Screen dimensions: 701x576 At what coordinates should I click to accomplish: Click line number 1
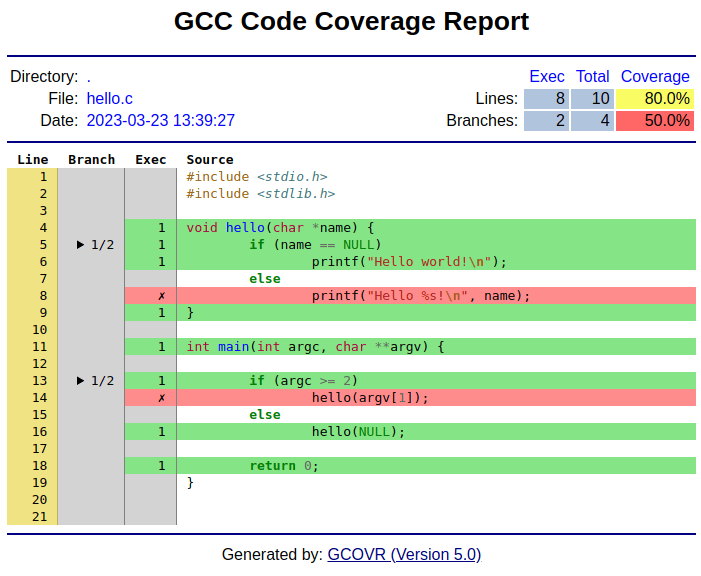(43, 177)
